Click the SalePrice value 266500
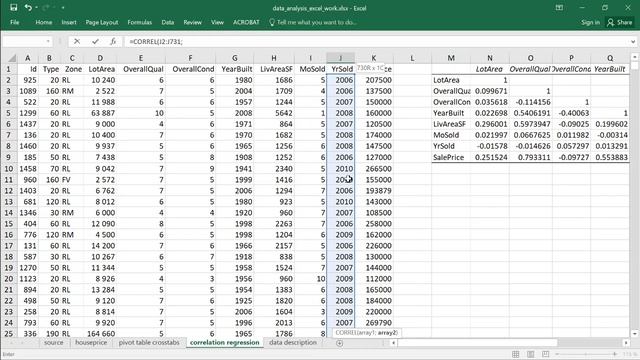Image resolution: width=640 pixels, height=360 pixels. point(374,169)
